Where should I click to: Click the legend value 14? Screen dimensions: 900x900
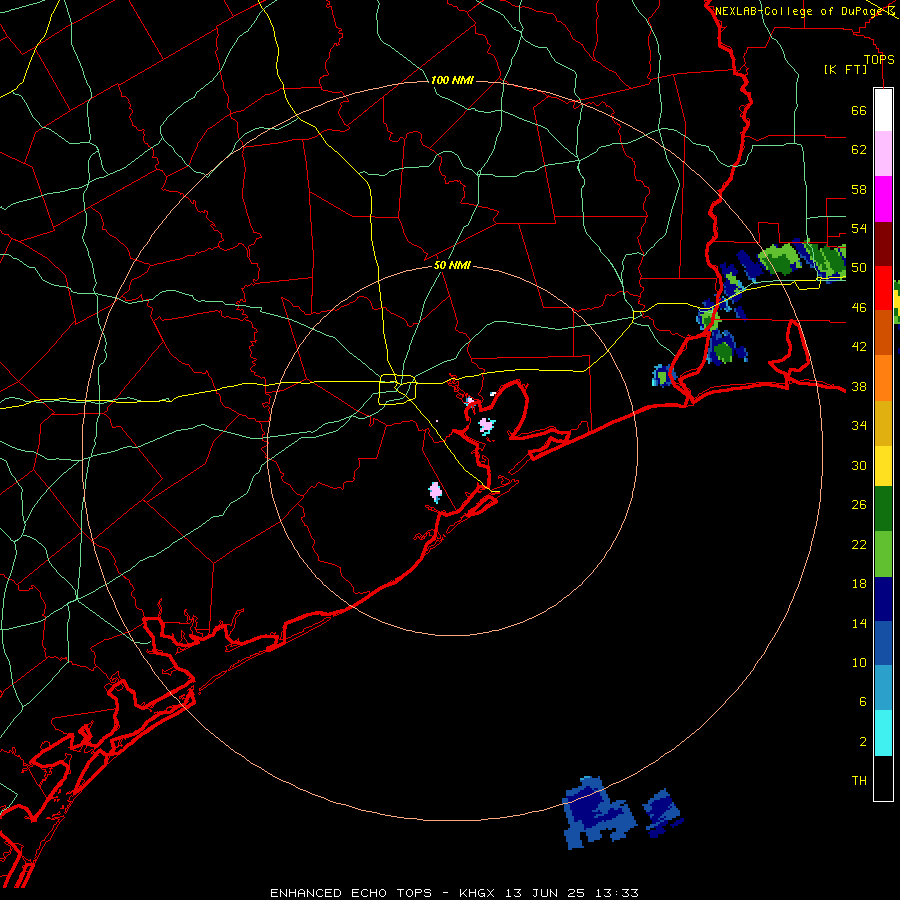coord(859,623)
